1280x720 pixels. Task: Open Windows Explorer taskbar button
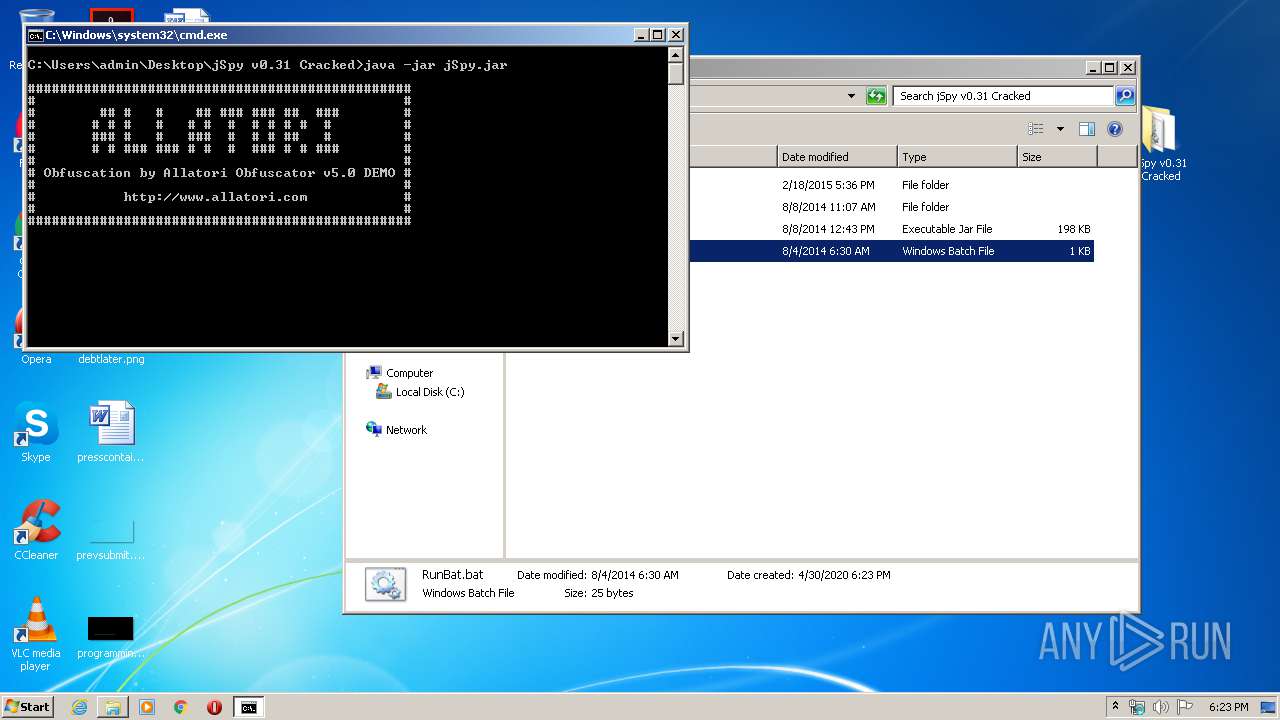pyautogui.click(x=113, y=707)
